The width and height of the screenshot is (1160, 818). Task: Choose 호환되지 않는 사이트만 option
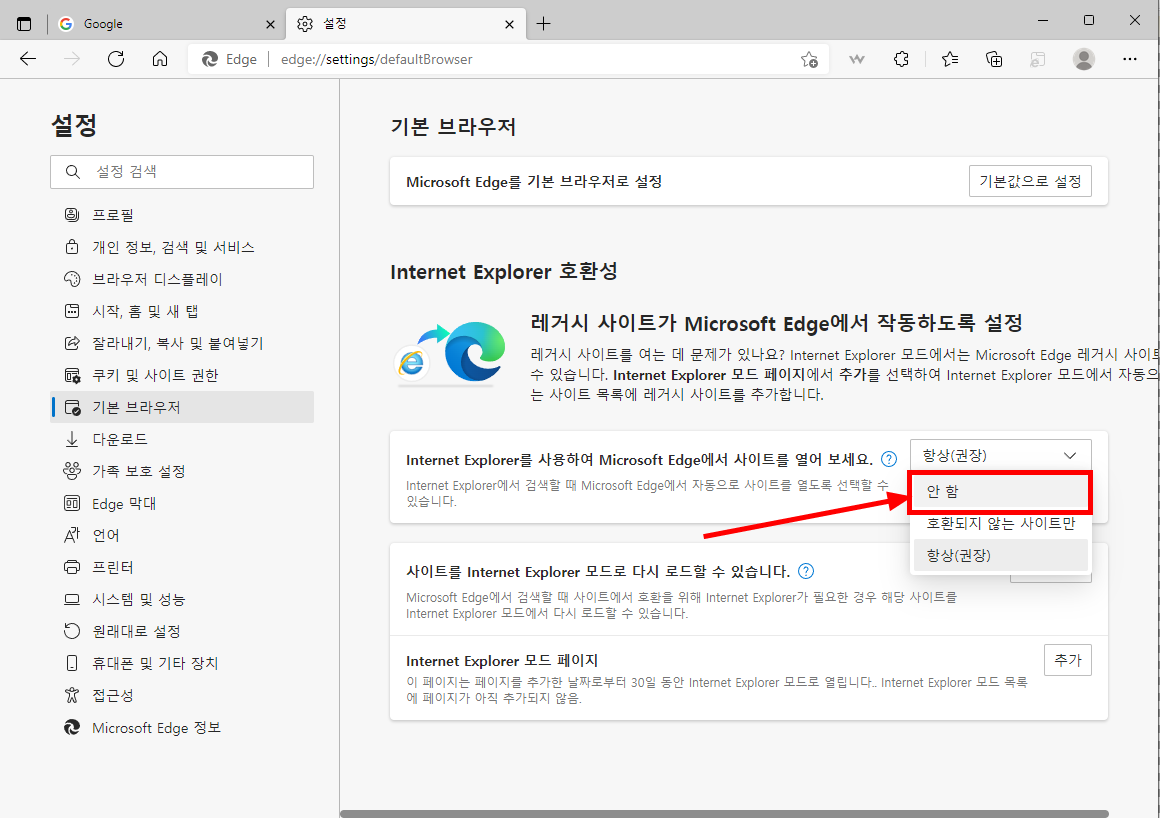[x=1000, y=524]
